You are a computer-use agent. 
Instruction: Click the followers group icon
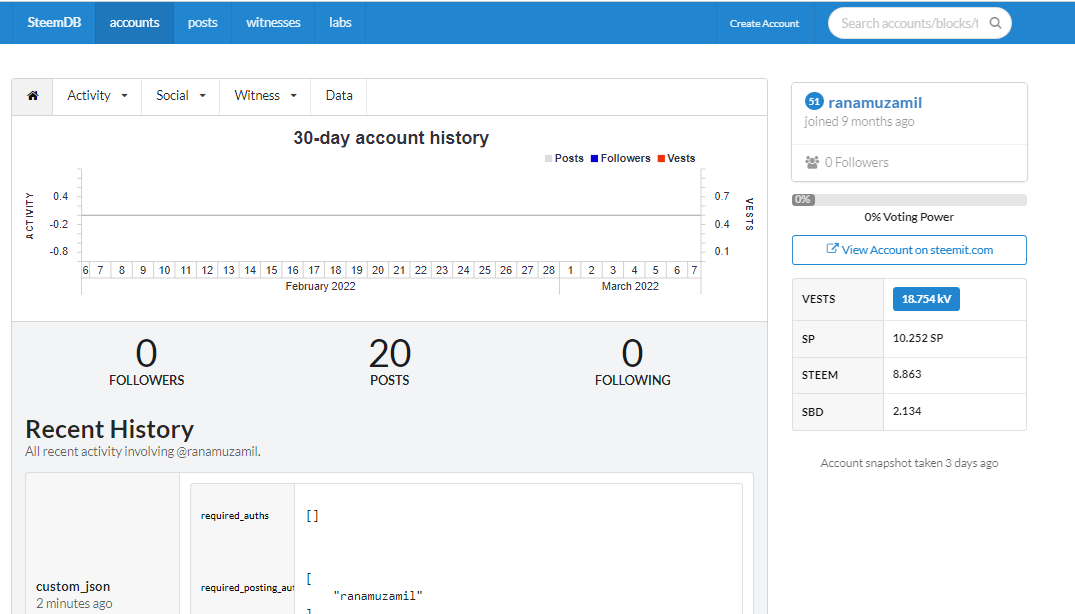coord(812,162)
